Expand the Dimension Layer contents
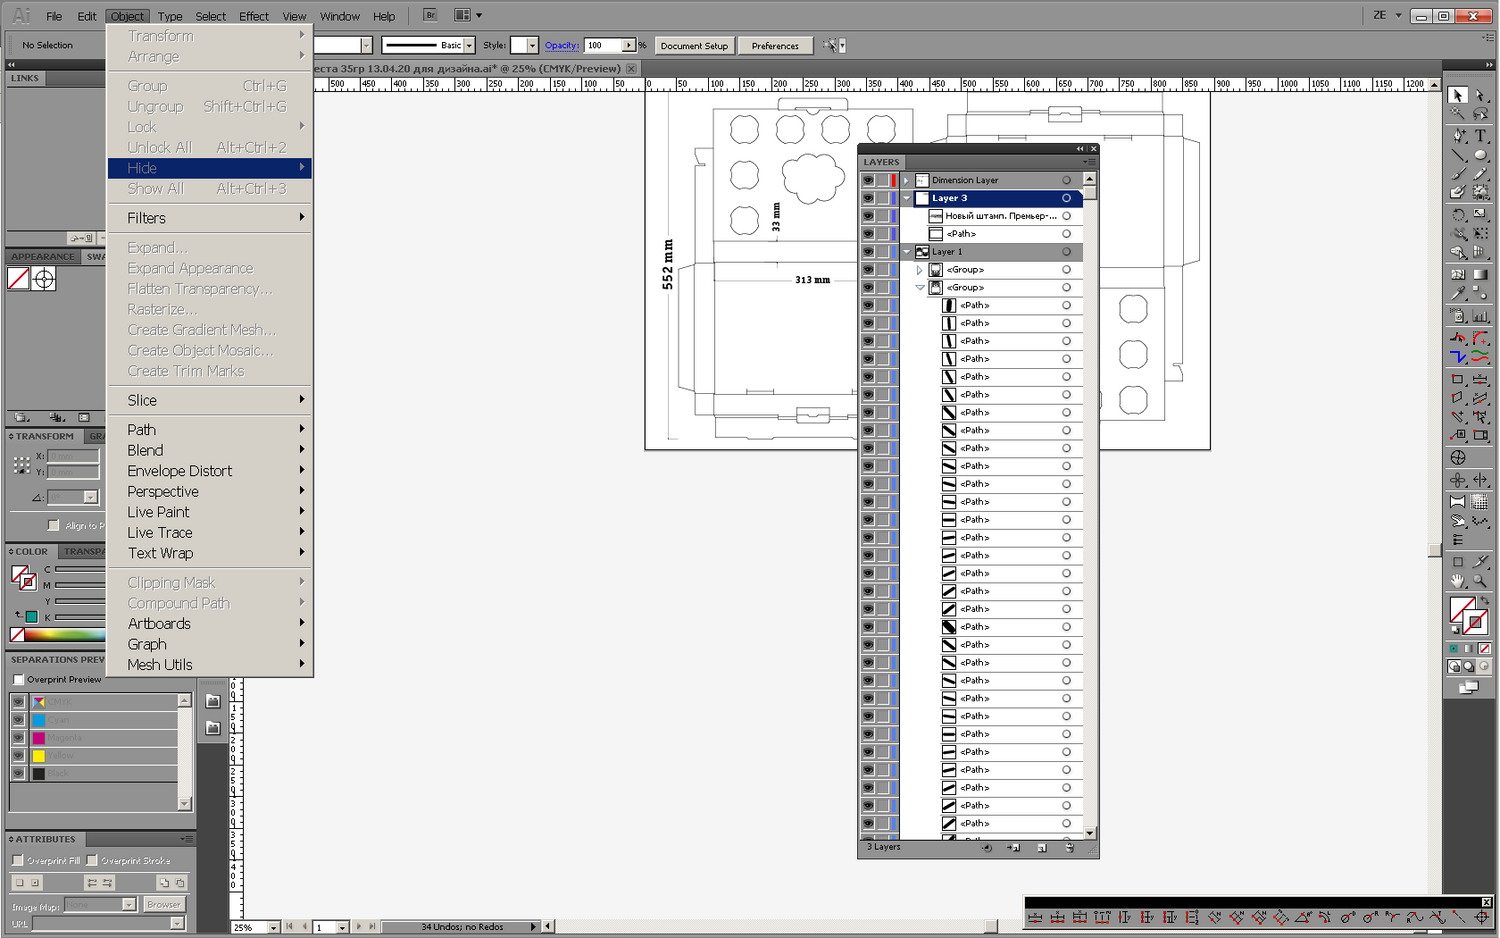This screenshot has width=1500, height=938. coord(906,181)
